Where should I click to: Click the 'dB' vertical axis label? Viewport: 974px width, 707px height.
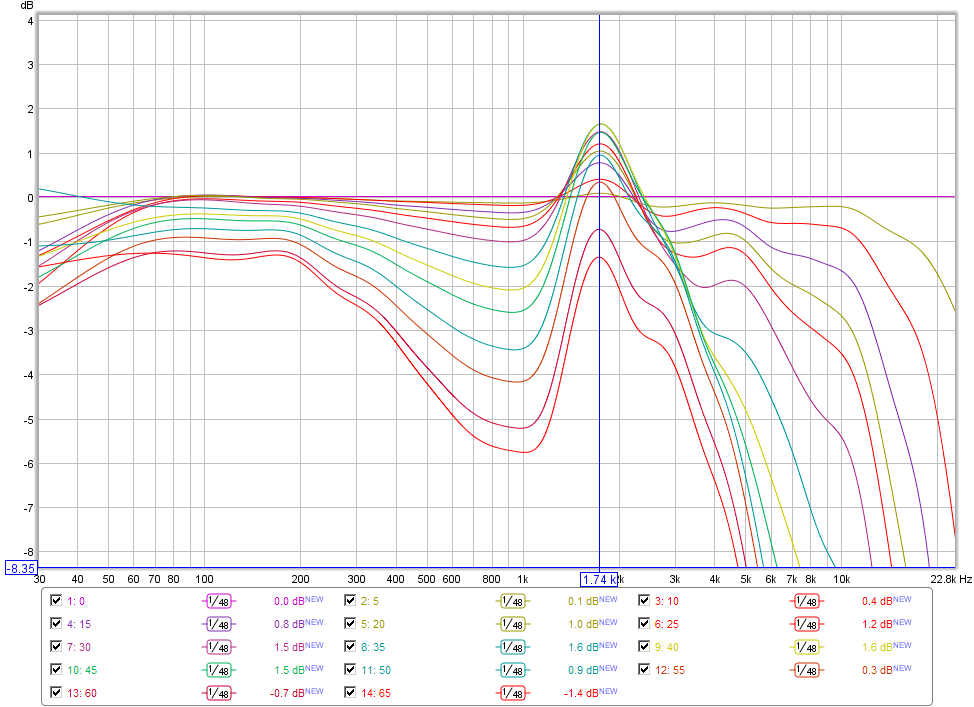(27, 6)
